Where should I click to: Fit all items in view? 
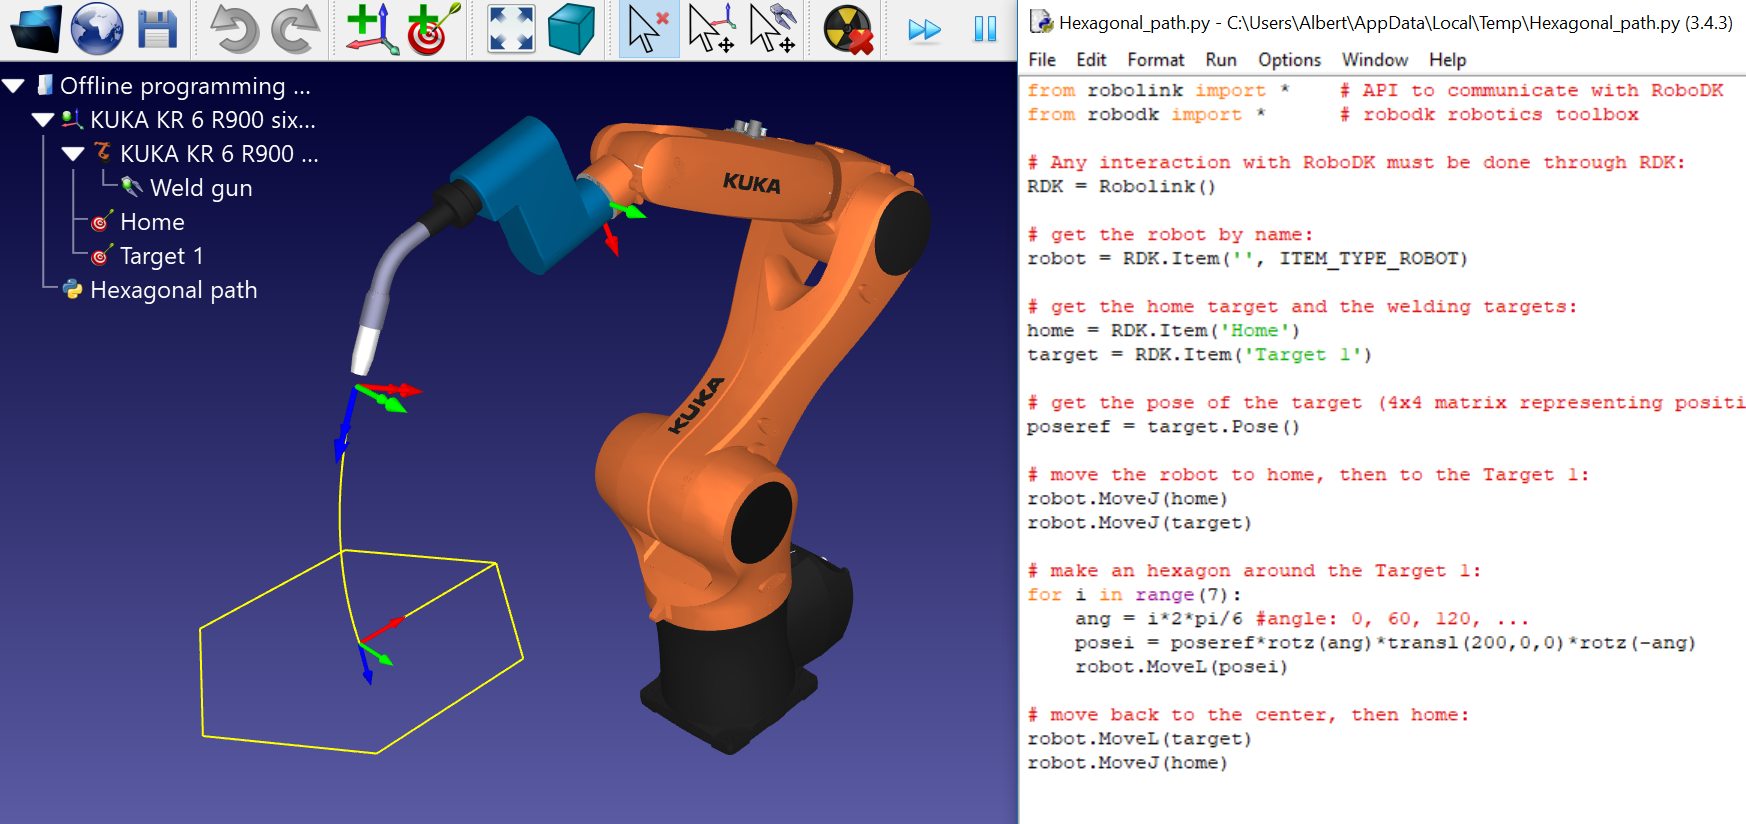511,29
